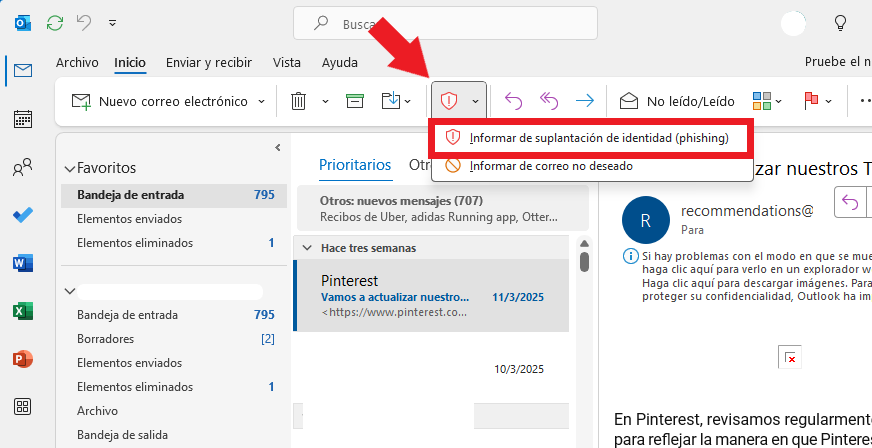This screenshot has width=872, height=448.
Task: Launch Excel from the sidebar
Action: 23,311
